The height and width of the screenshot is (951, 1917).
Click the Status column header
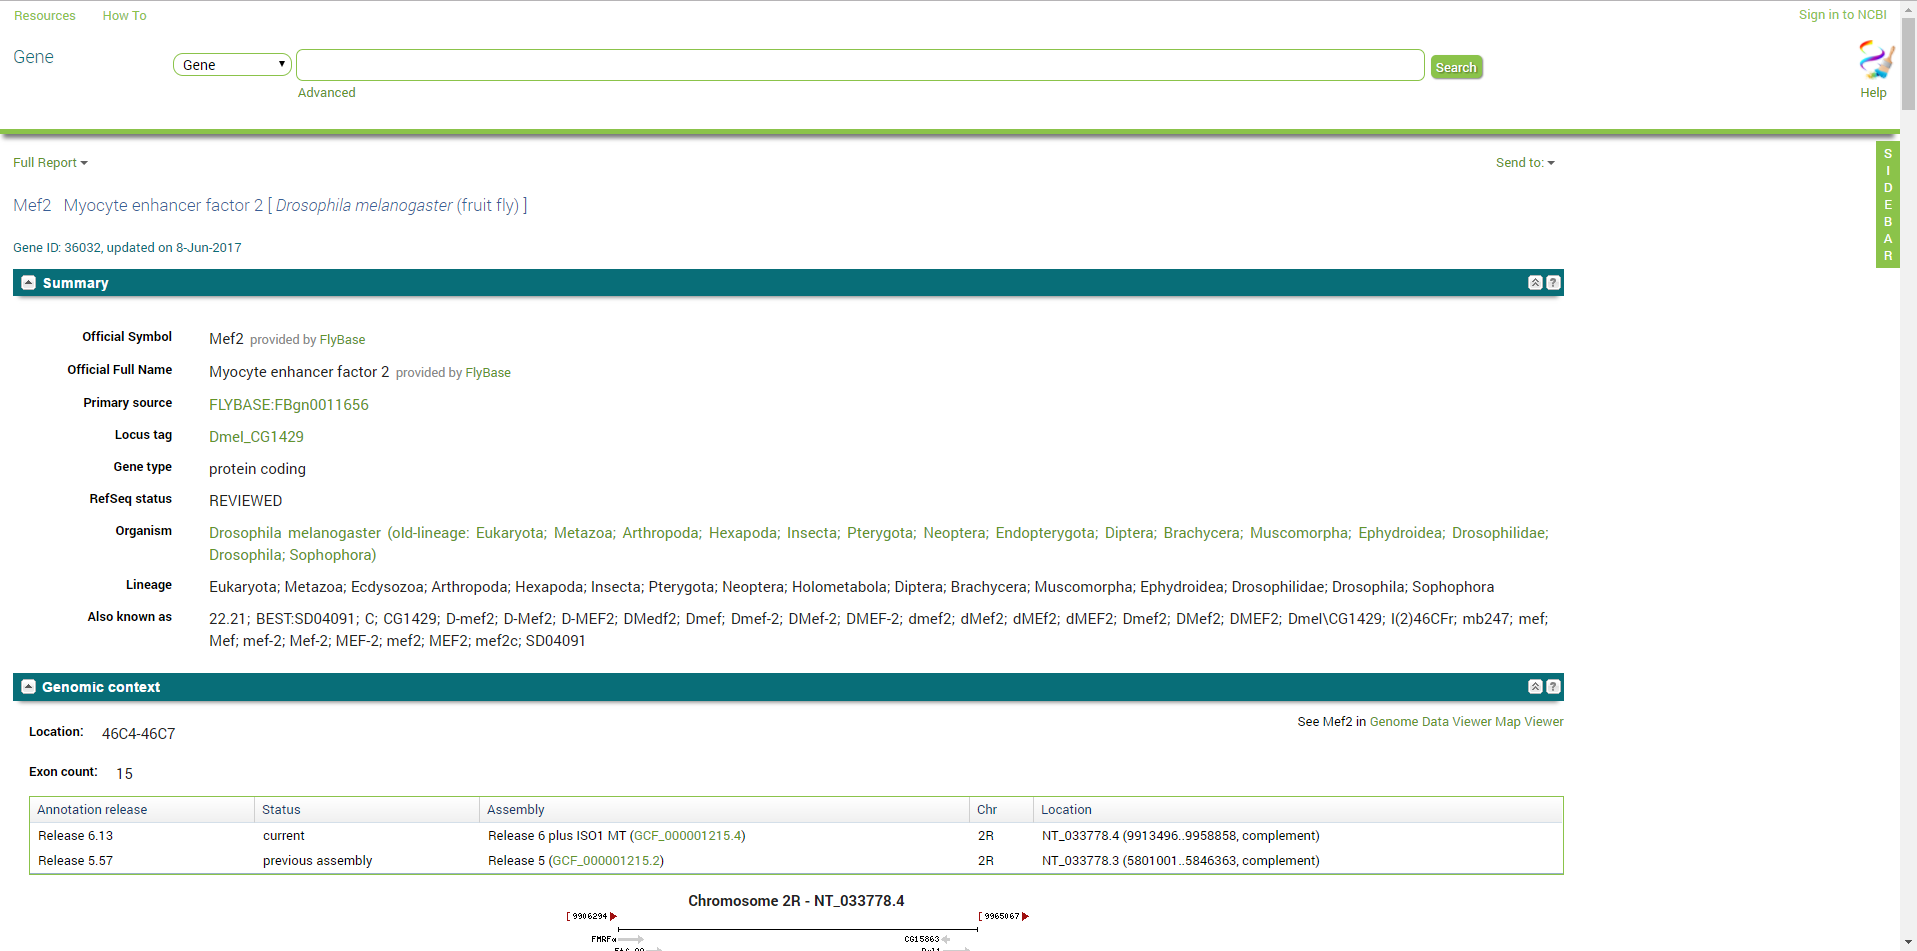367,810
